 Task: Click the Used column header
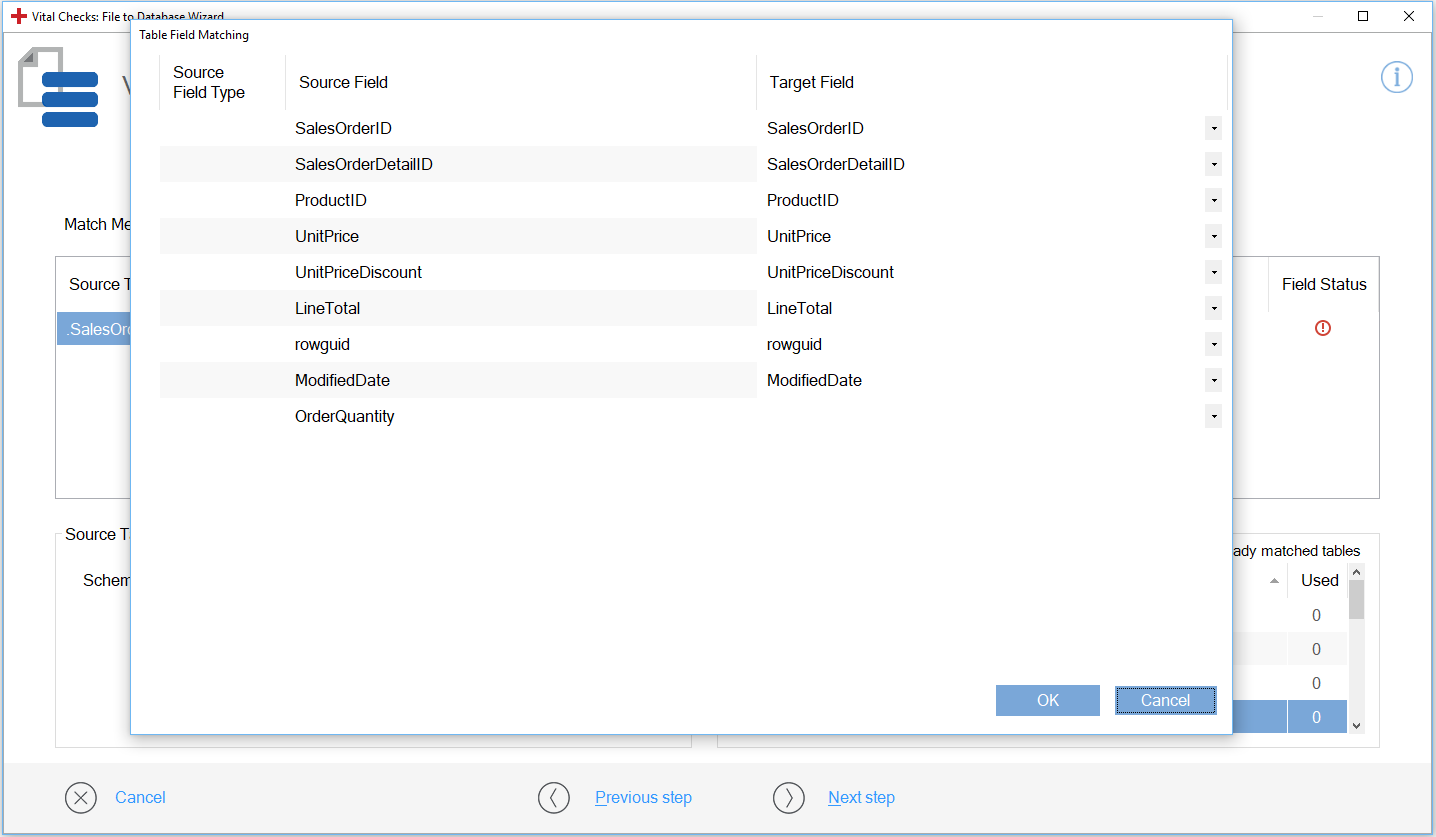[x=1319, y=580]
